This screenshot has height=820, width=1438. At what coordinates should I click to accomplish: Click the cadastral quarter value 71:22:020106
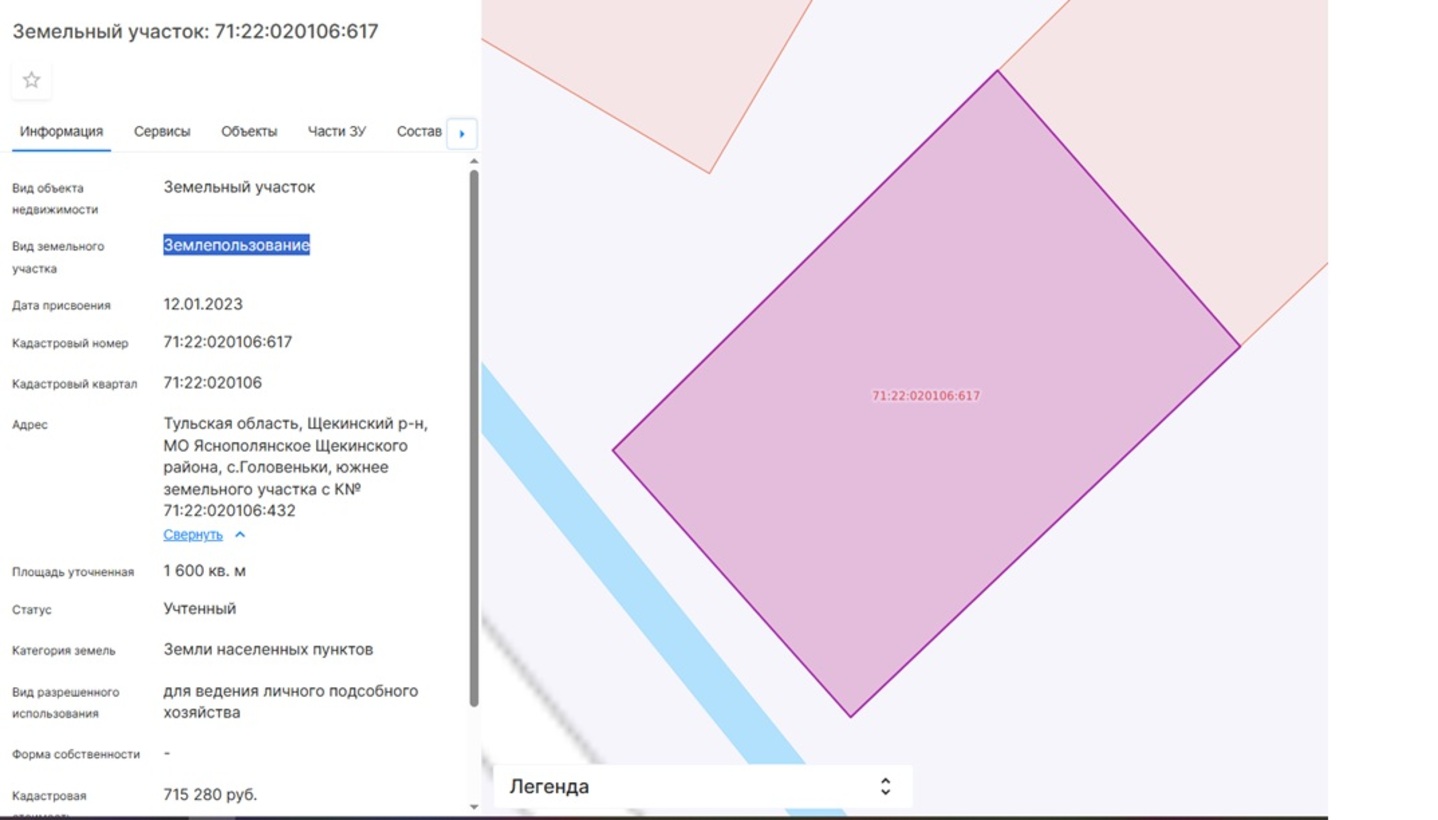(x=213, y=383)
